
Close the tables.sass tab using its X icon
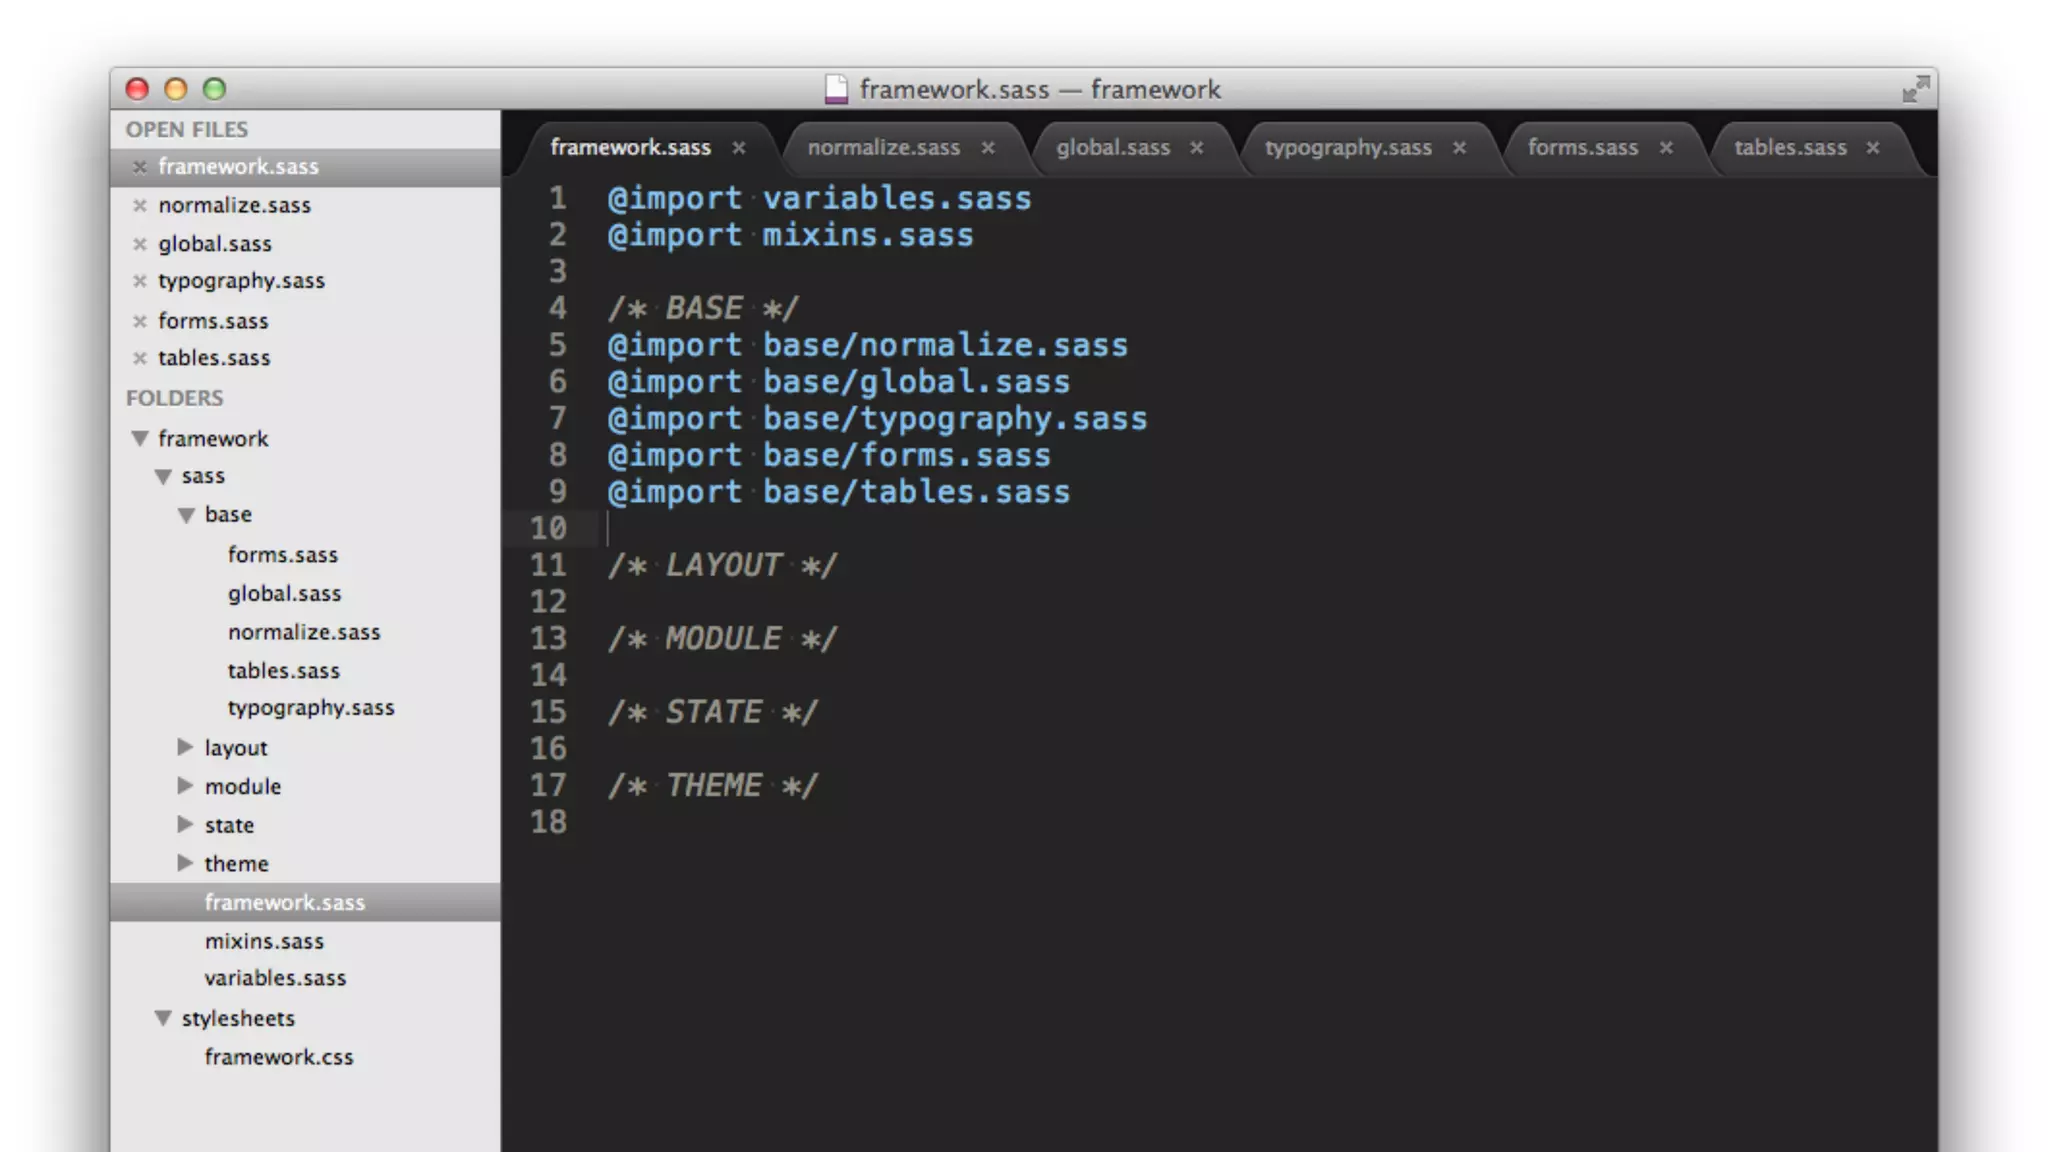tap(1873, 148)
